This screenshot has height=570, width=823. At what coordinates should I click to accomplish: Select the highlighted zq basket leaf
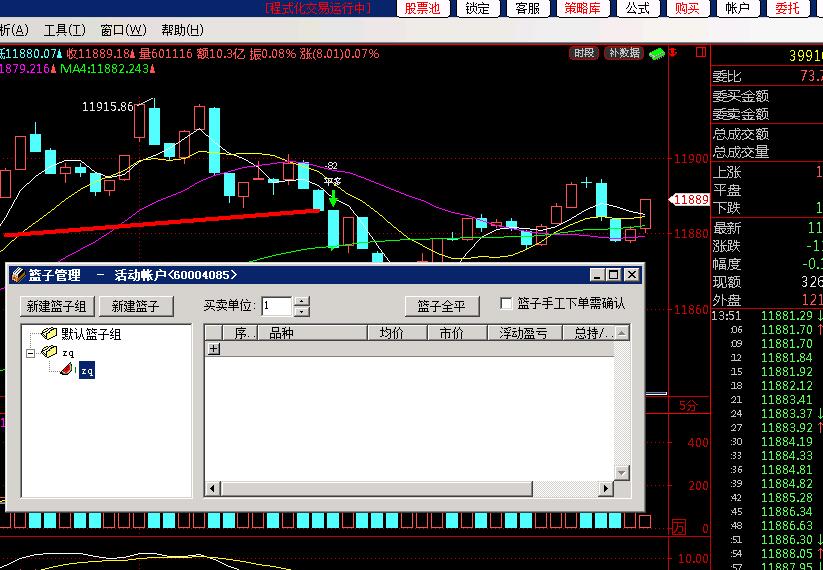point(87,371)
